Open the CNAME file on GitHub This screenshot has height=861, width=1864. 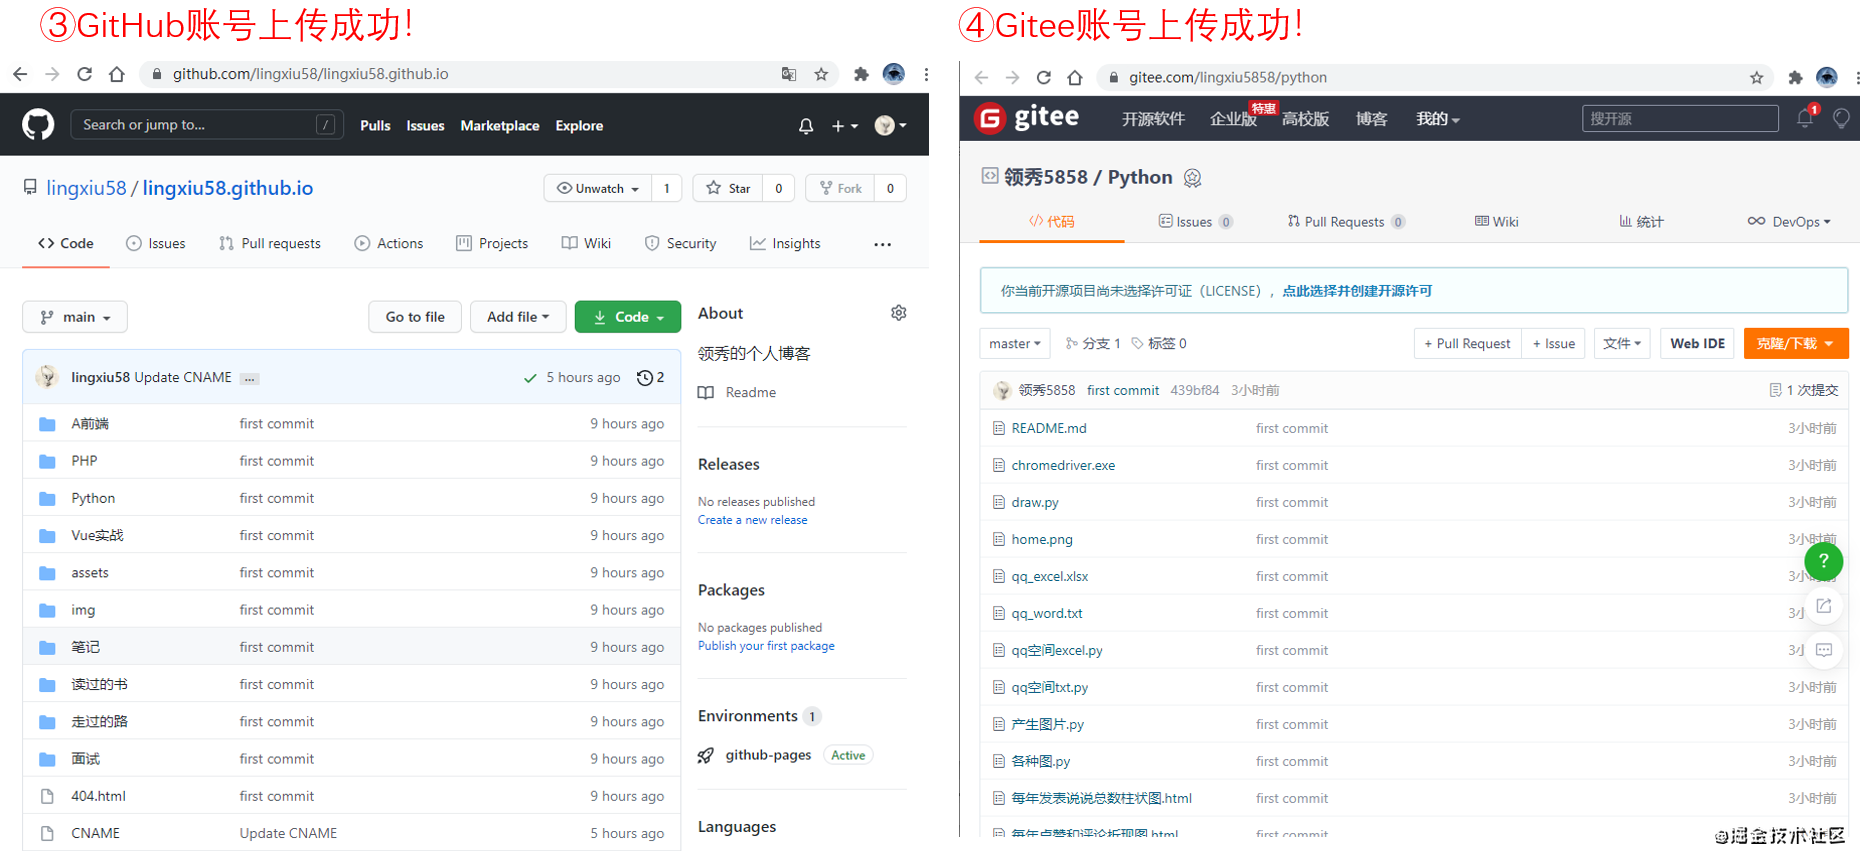tap(95, 833)
